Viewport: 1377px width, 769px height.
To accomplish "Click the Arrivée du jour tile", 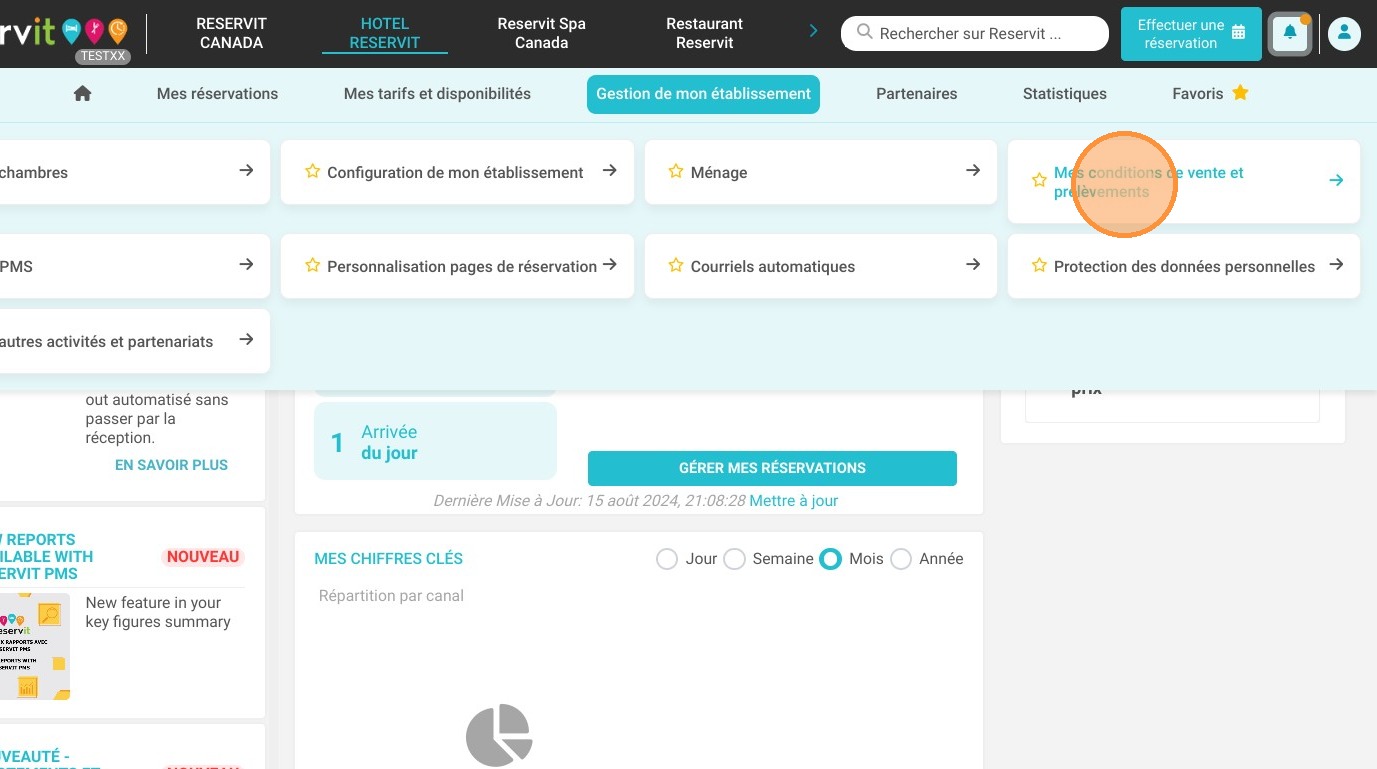I will [x=435, y=441].
